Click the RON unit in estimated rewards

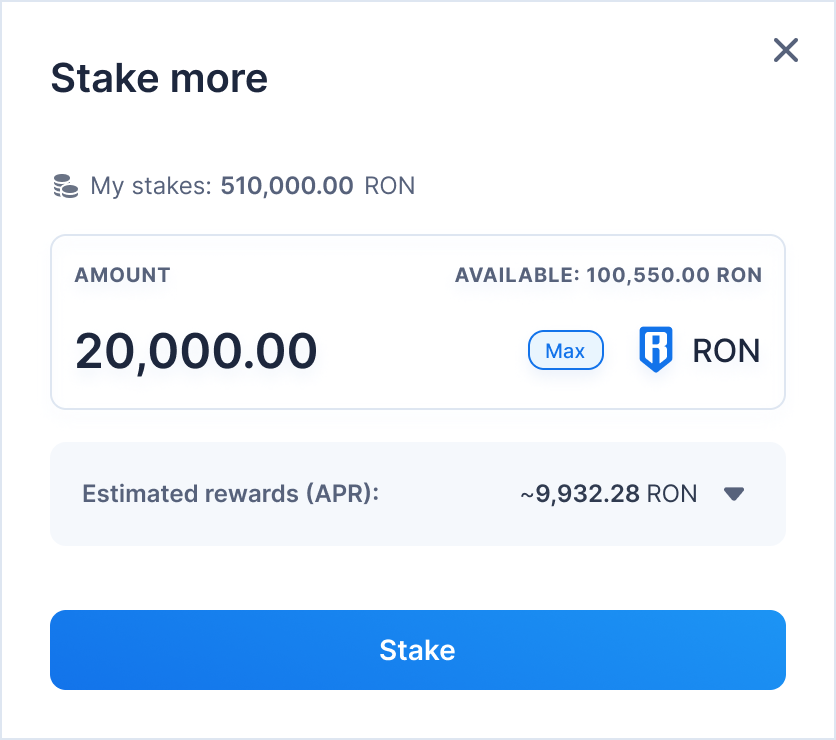[x=672, y=493]
